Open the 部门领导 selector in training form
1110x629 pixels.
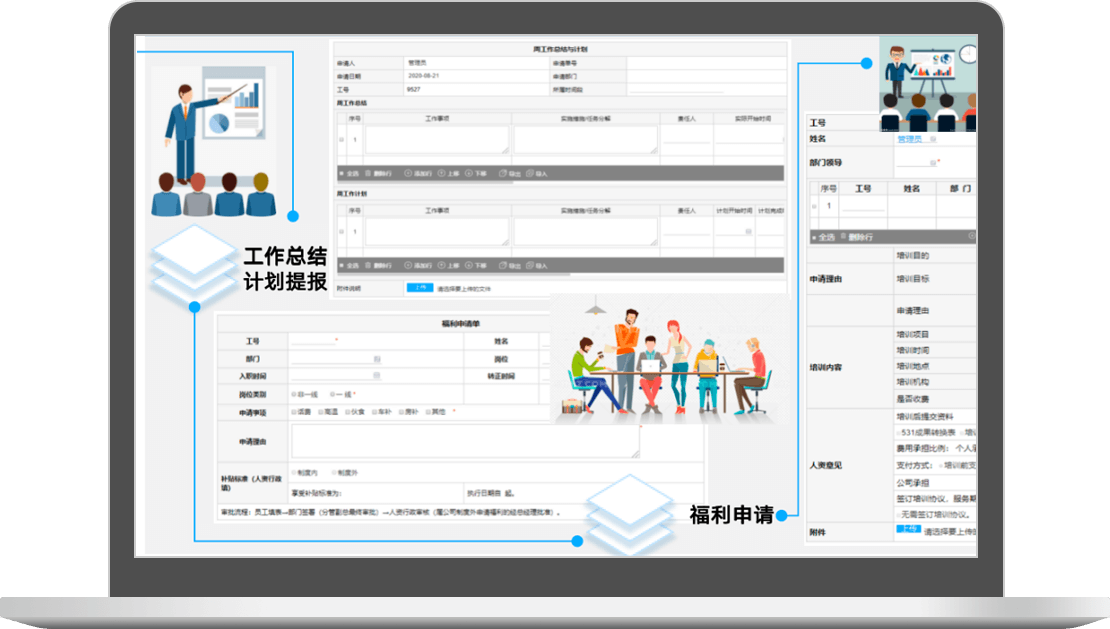coord(933,163)
